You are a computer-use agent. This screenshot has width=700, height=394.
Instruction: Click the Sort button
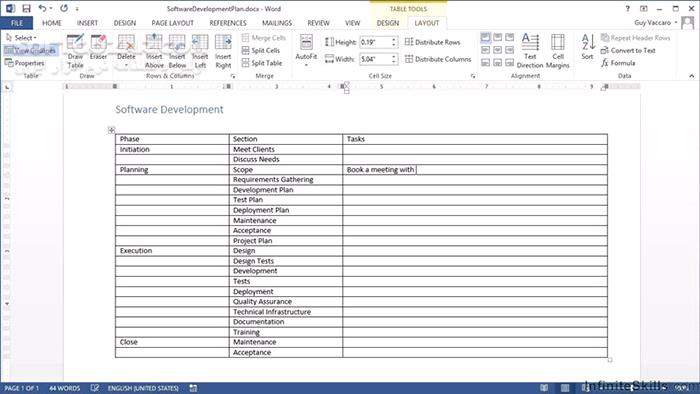[588, 47]
